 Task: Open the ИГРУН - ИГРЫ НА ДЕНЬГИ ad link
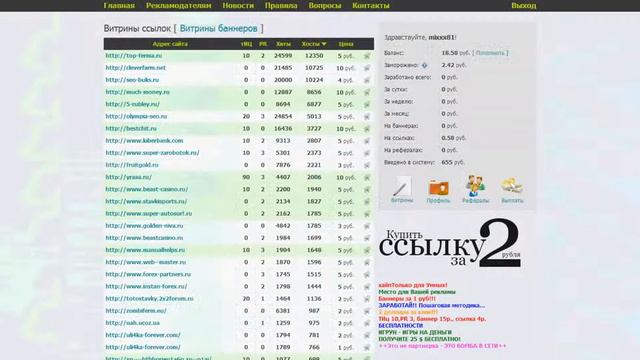pos(415,332)
